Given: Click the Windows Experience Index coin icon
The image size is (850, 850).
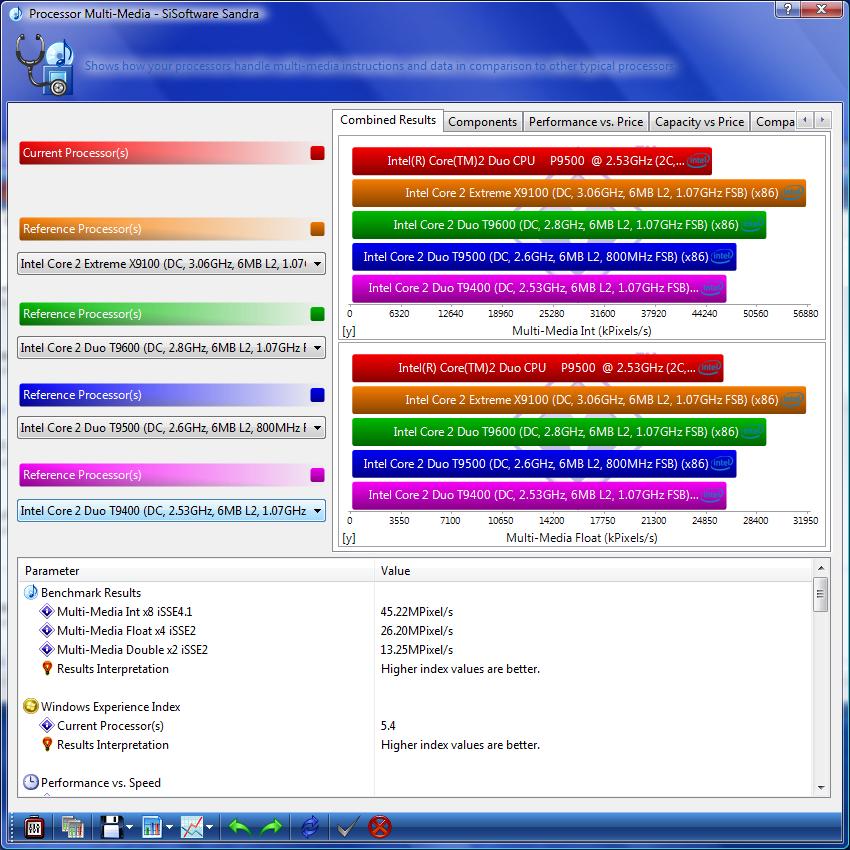Looking at the screenshot, I should (31, 706).
